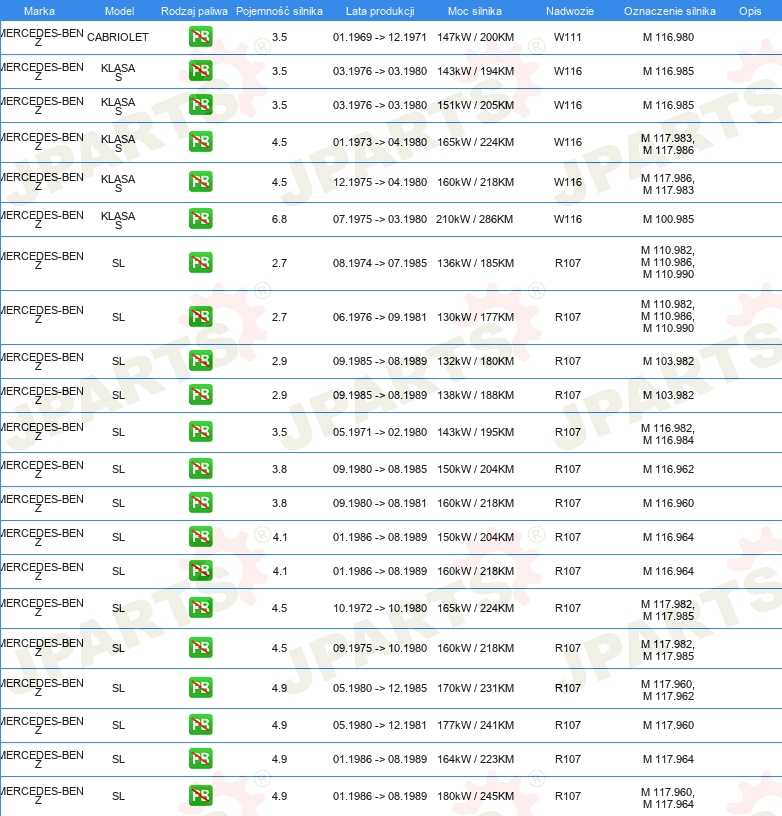Click fuel icon in 136kW / 185KM row
This screenshot has height=816, width=782.
[x=200, y=263]
